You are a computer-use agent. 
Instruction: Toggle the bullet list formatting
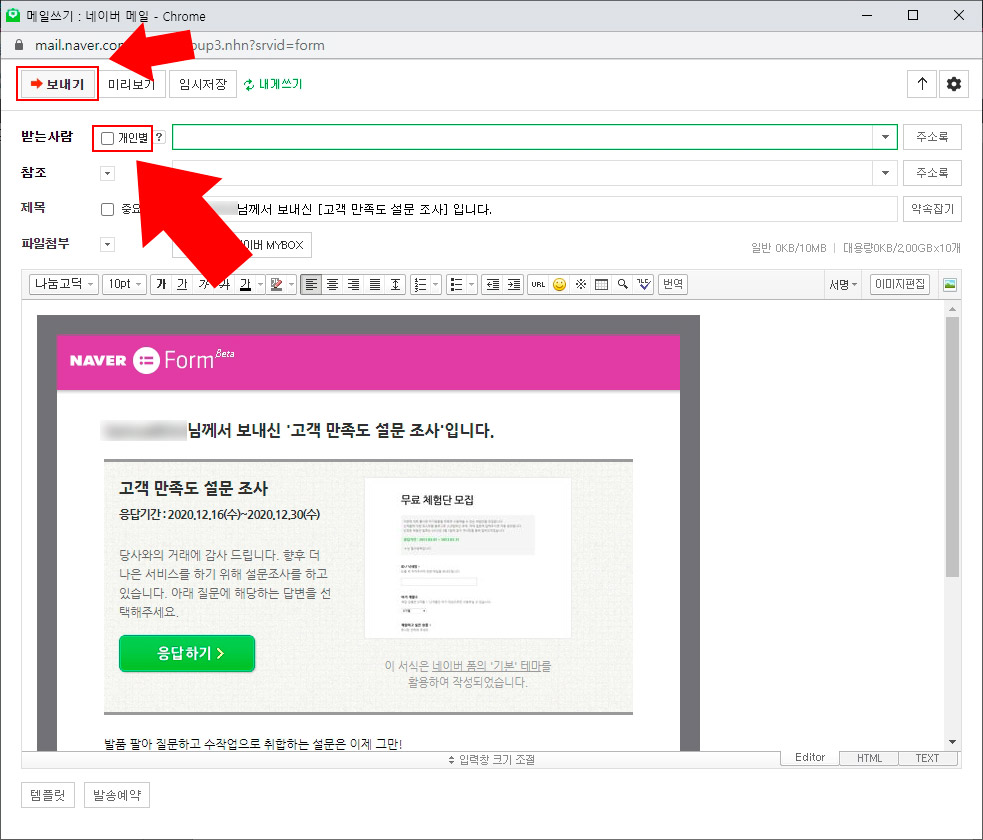point(458,284)
